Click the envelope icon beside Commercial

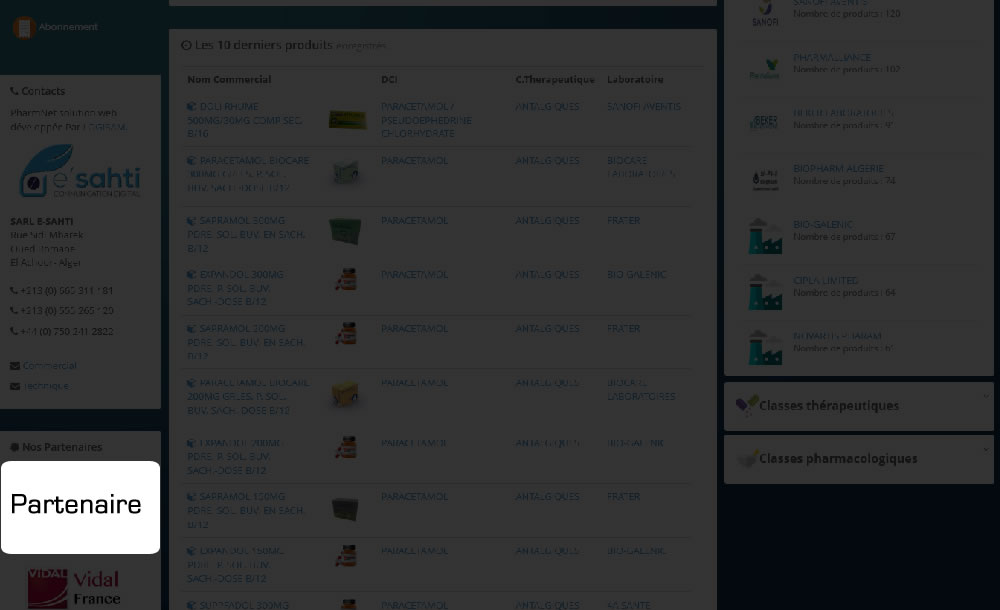(x=15, y=366)
